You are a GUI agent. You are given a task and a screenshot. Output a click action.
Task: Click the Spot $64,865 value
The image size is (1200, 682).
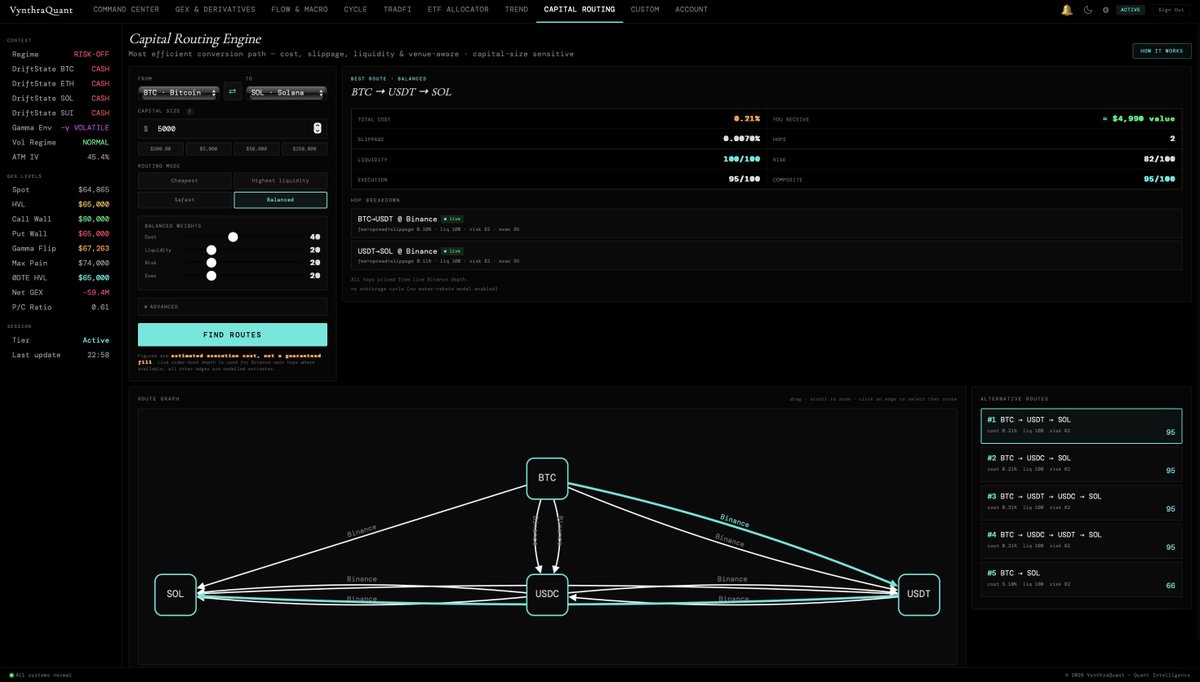click(x=93, y=188)
